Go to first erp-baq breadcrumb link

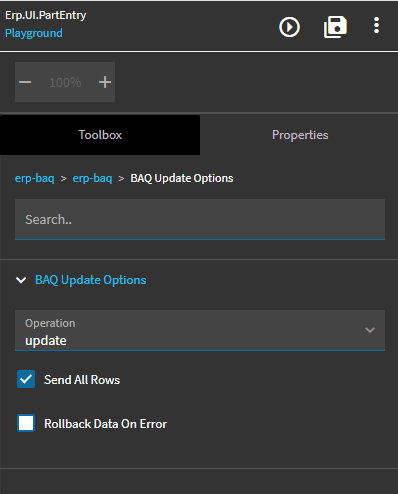point(35,178)
